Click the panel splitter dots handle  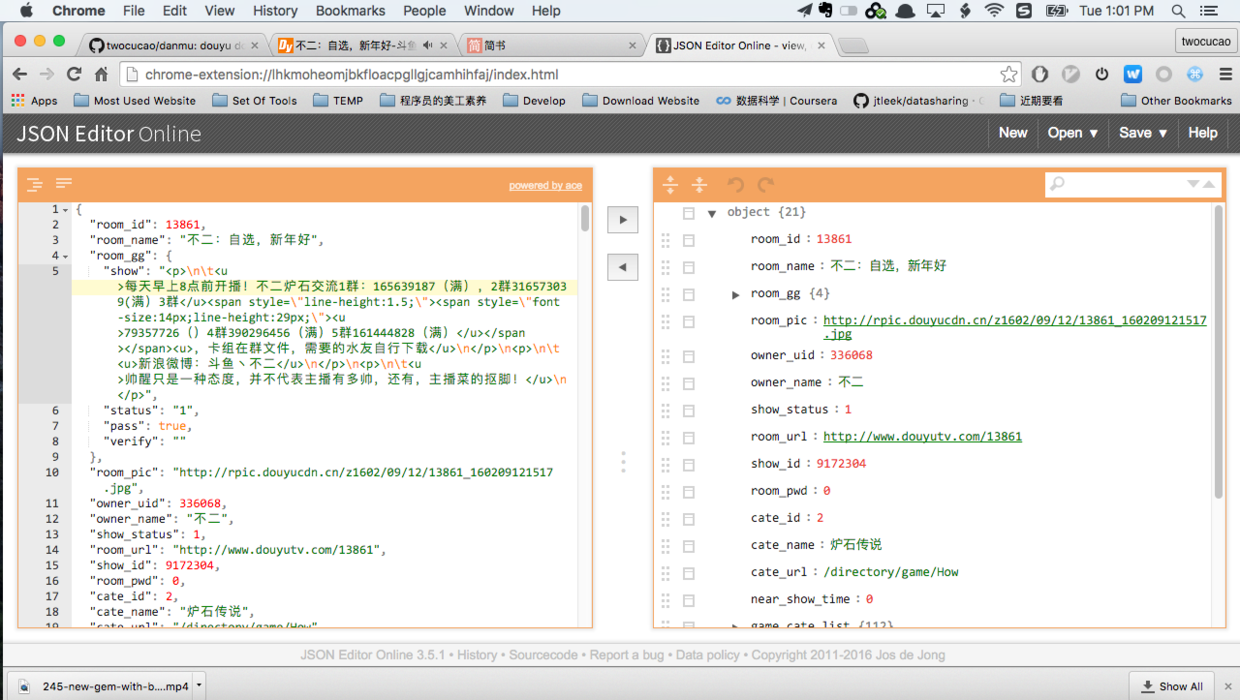click(623, 461)
